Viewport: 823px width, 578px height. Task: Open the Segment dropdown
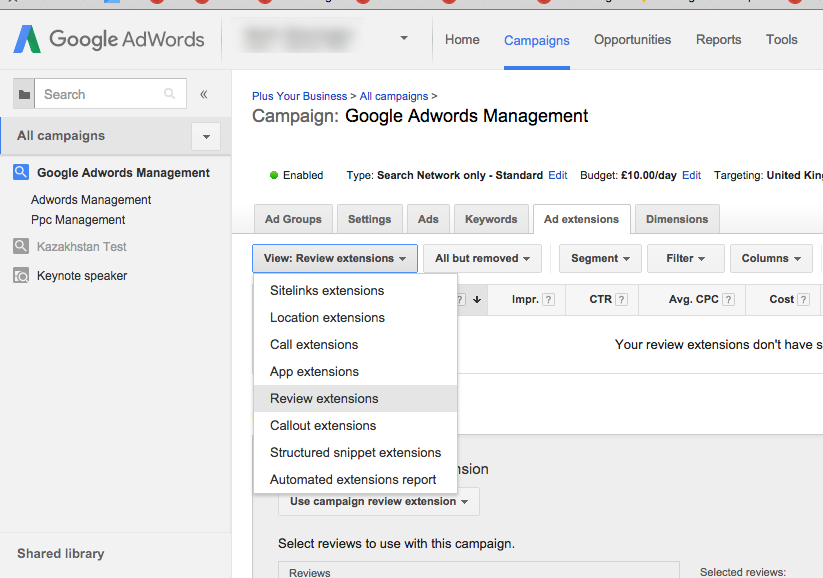(x=600, y=258)
